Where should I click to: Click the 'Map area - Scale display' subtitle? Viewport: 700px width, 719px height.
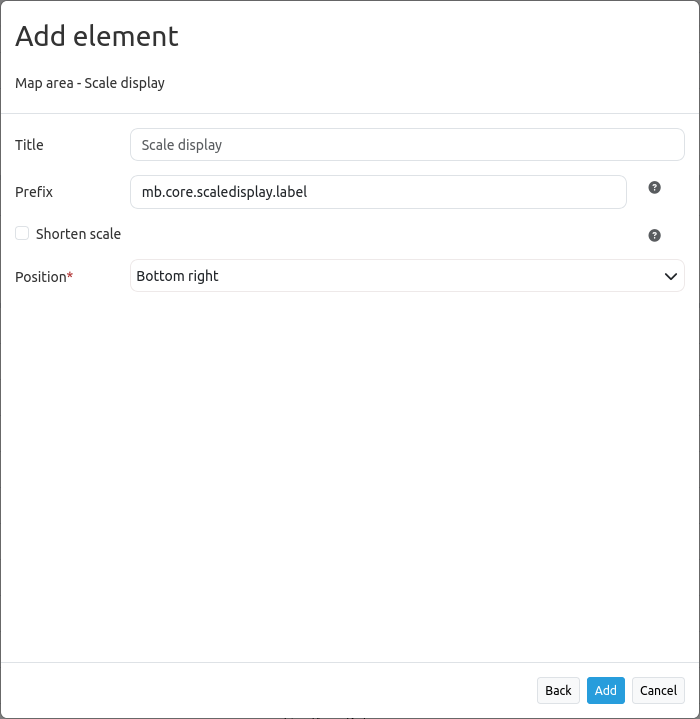tap(90, 83)
